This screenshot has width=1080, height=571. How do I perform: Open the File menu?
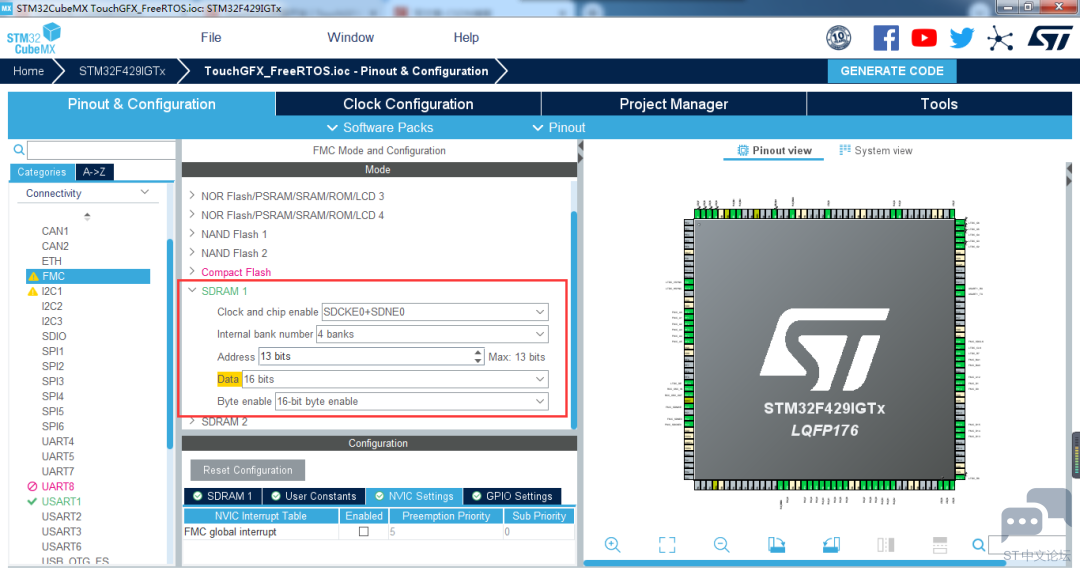(211, 38)
